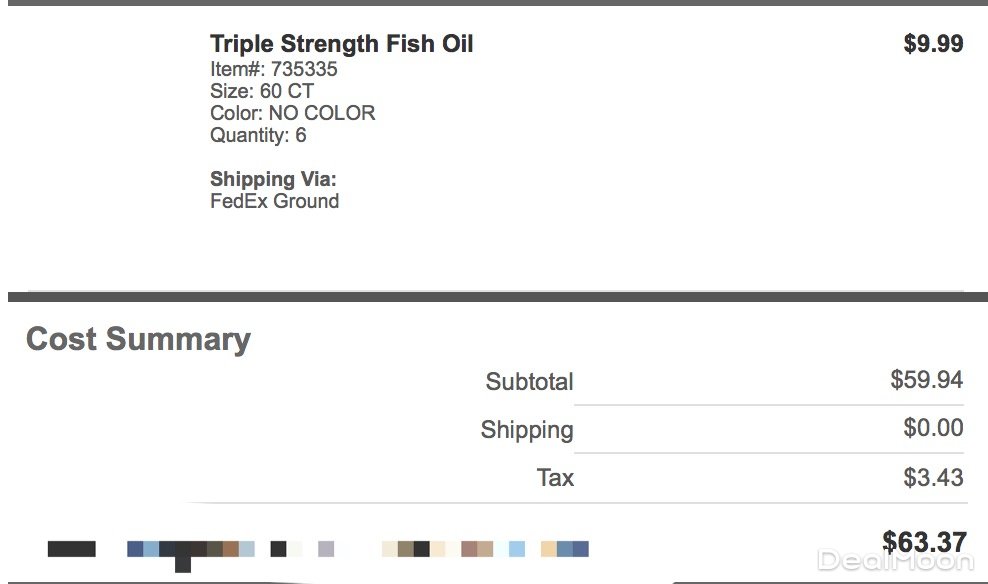
Task: Click the Color: NO COLOR line
Action: click(292, 113)
